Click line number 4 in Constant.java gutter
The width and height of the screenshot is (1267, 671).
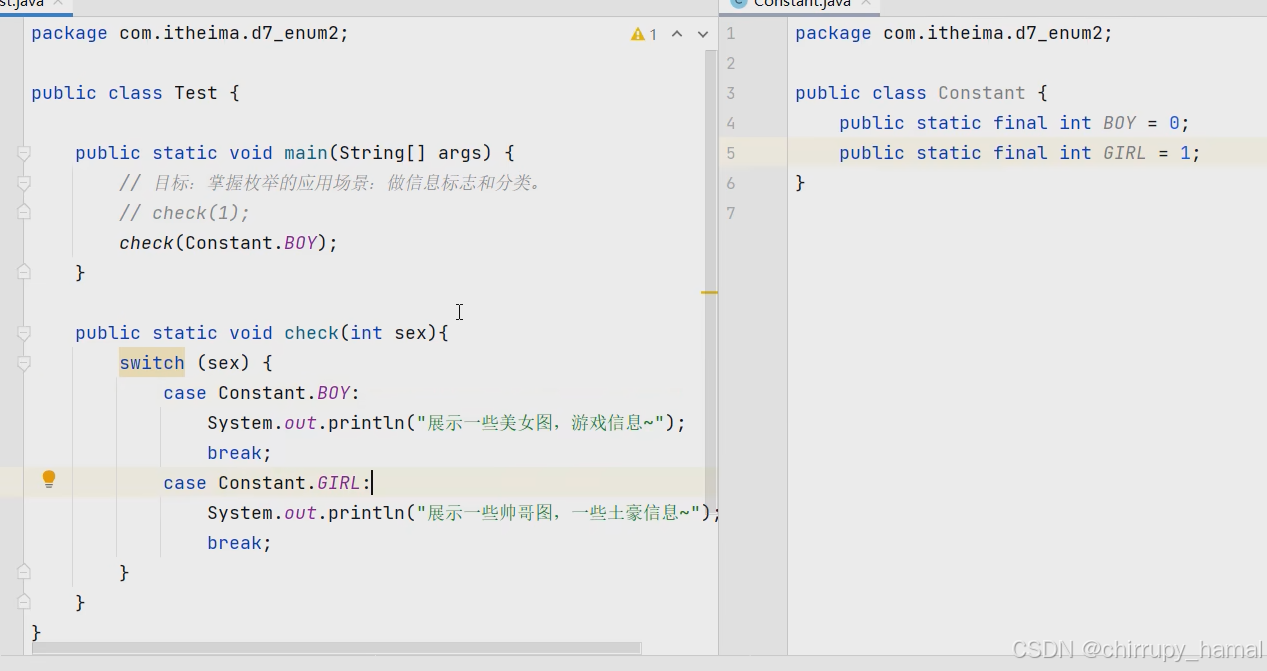pos(730,123)
